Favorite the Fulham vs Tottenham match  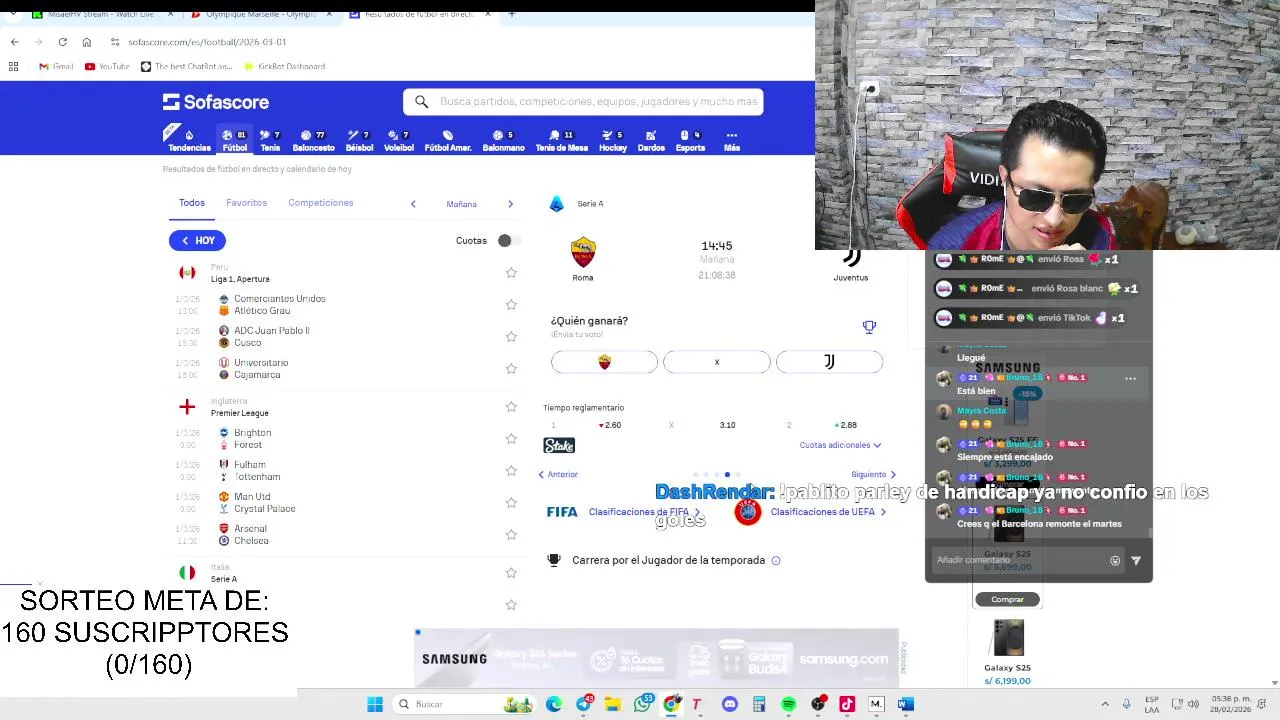pos(511,471)
